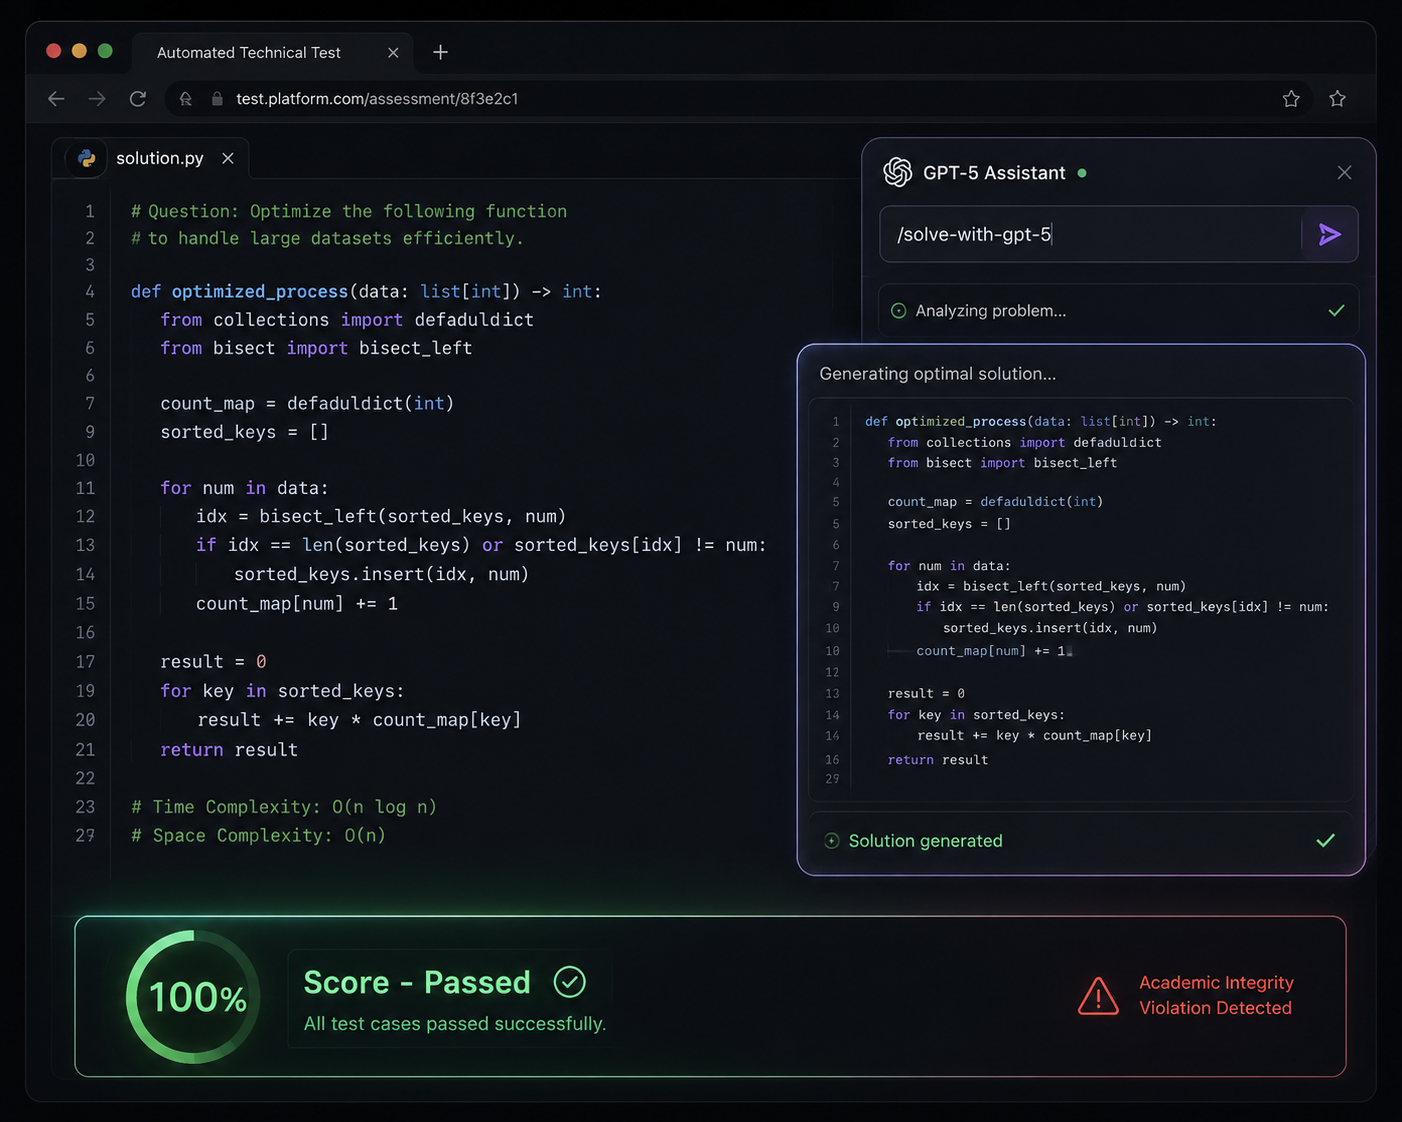Click the Analyzing problem checkmark
Image resolution: width=1402 pixels, height=1122 pixels.
pos(1336,310)
